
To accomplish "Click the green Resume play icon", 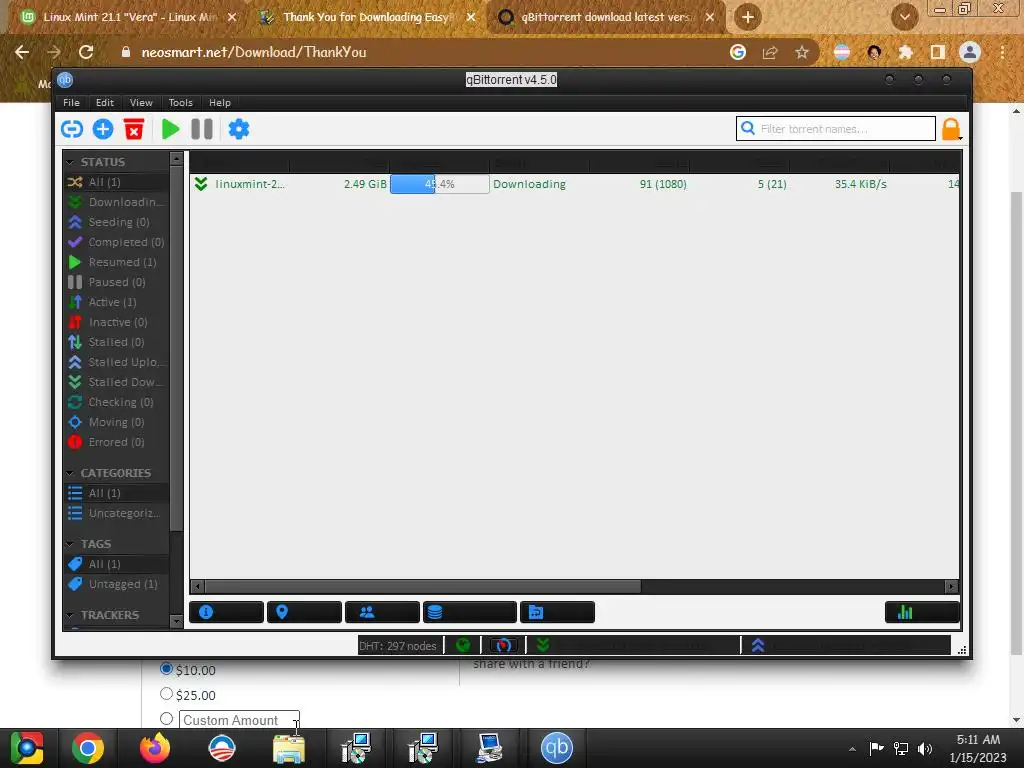I will 170,129.
